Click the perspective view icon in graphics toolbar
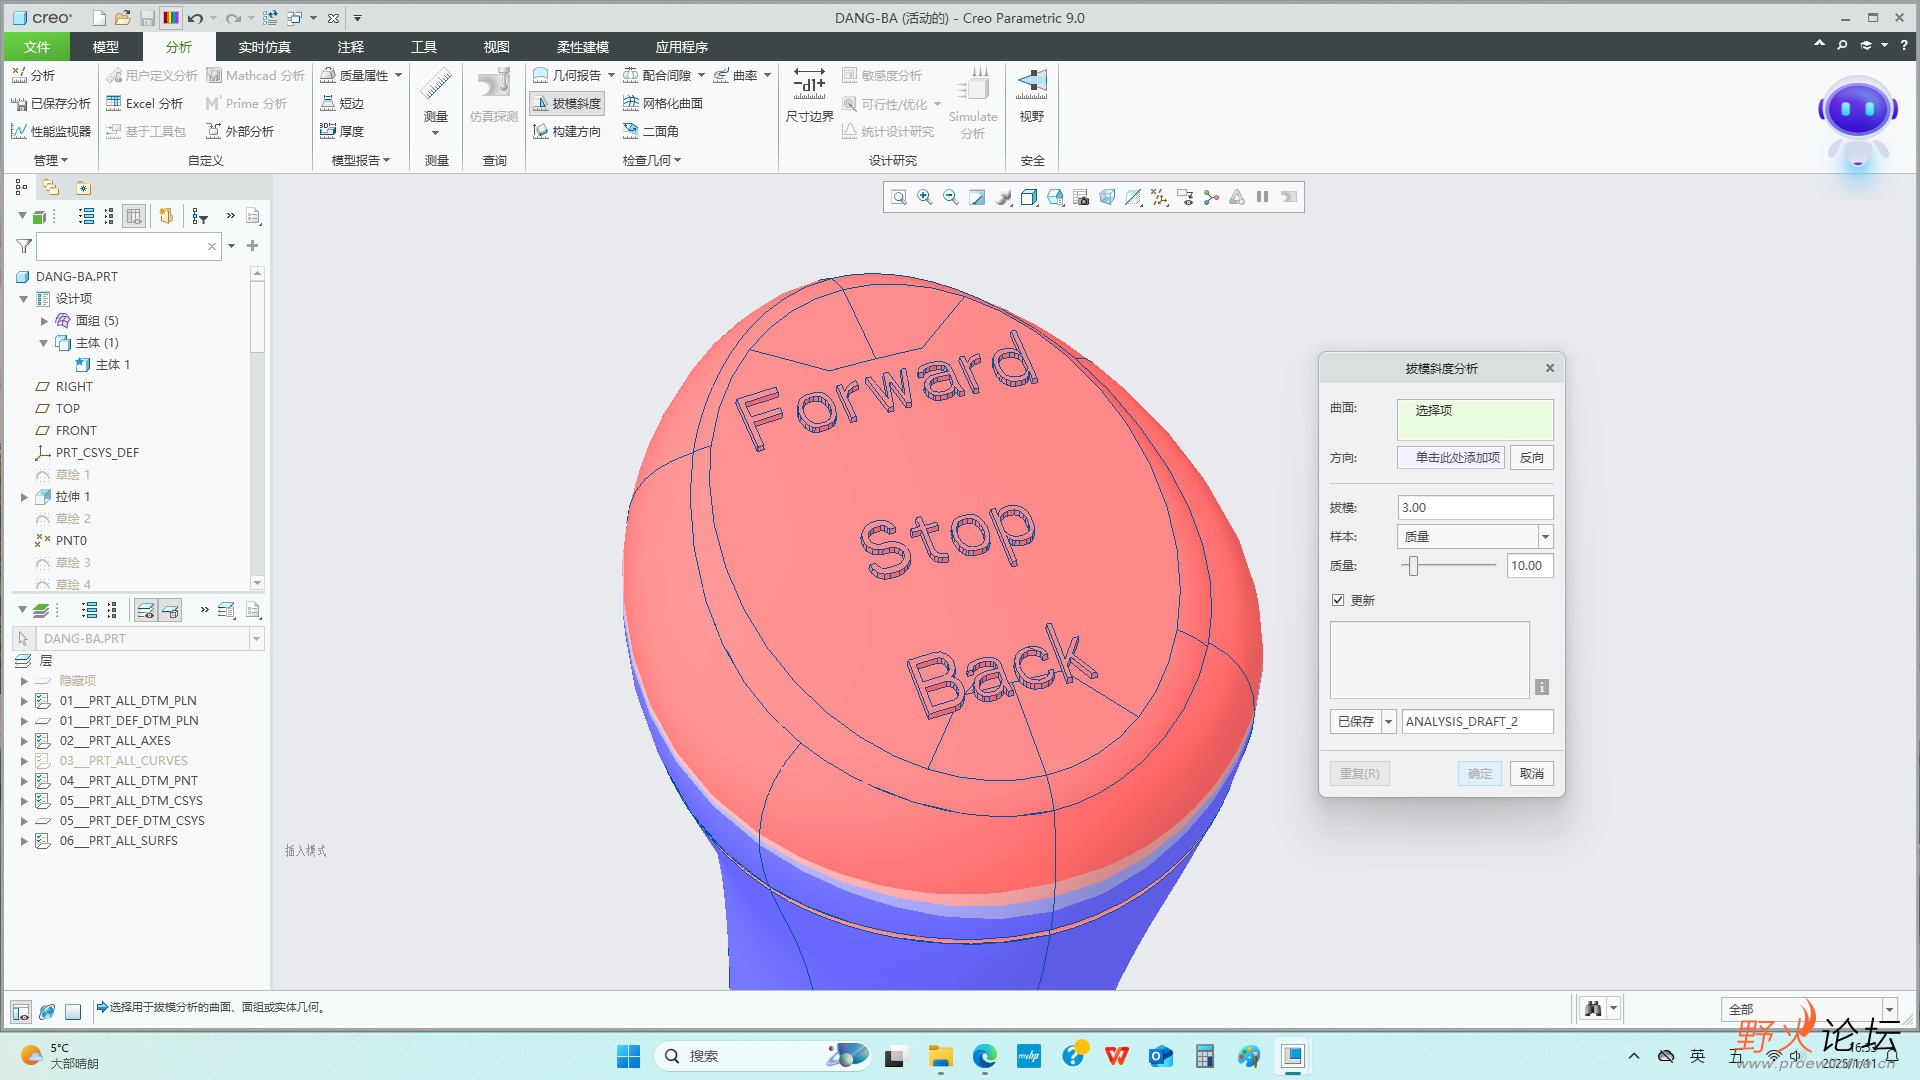The image size is (1920, 1080). [1107, 197]
